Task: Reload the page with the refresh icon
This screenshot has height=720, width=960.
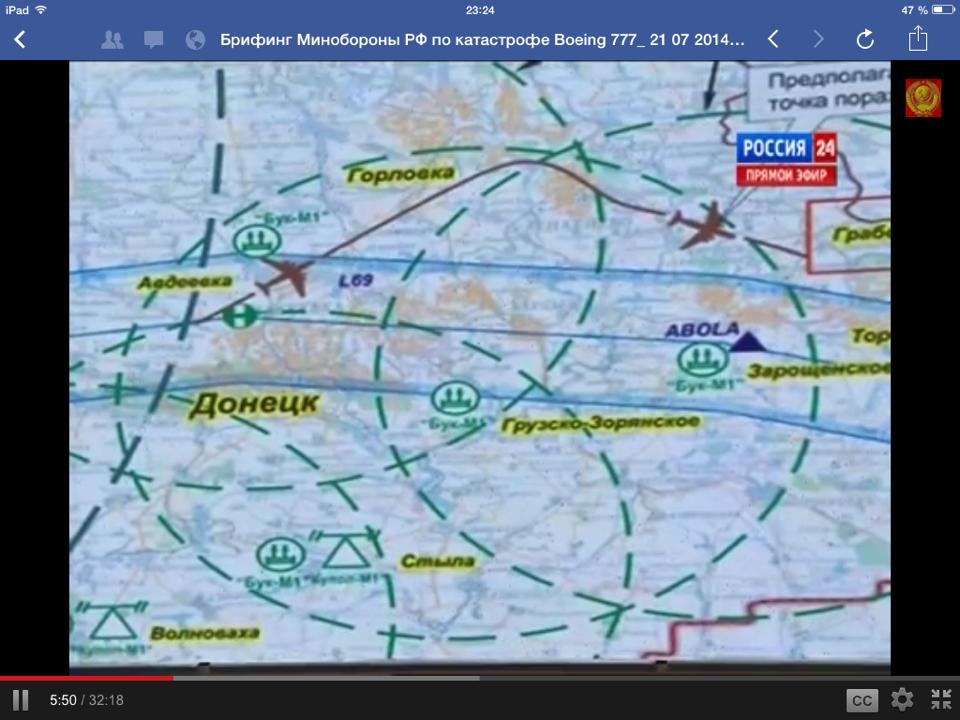Action: pyautogui.click(x=865, y=40)
